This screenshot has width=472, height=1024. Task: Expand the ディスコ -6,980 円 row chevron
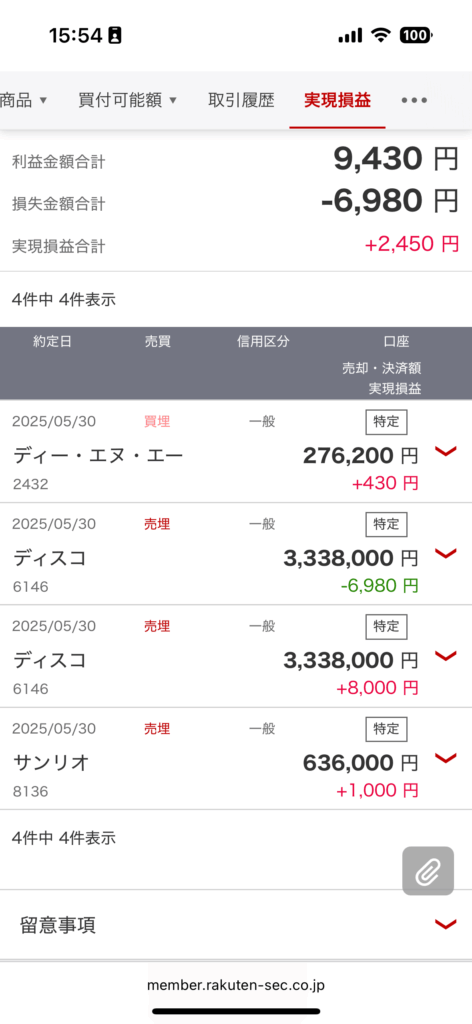pyautogui.click(x=445, y=554)
